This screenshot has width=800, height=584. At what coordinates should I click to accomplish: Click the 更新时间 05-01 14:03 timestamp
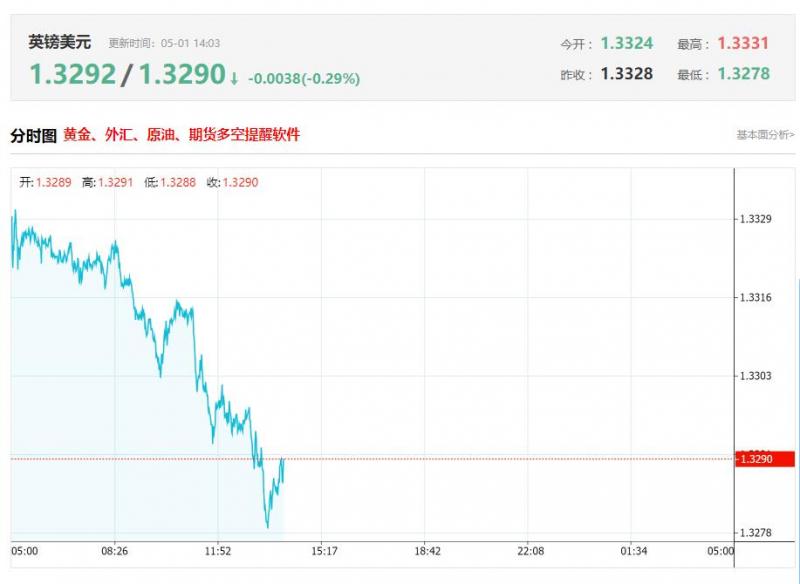coord(164,44)
